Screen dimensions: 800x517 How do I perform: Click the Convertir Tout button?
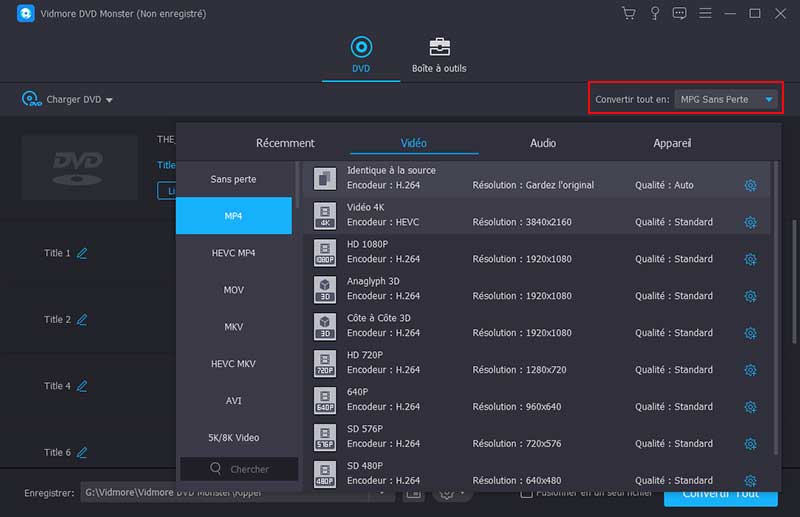pyautogui.click(x=720, y=494)
